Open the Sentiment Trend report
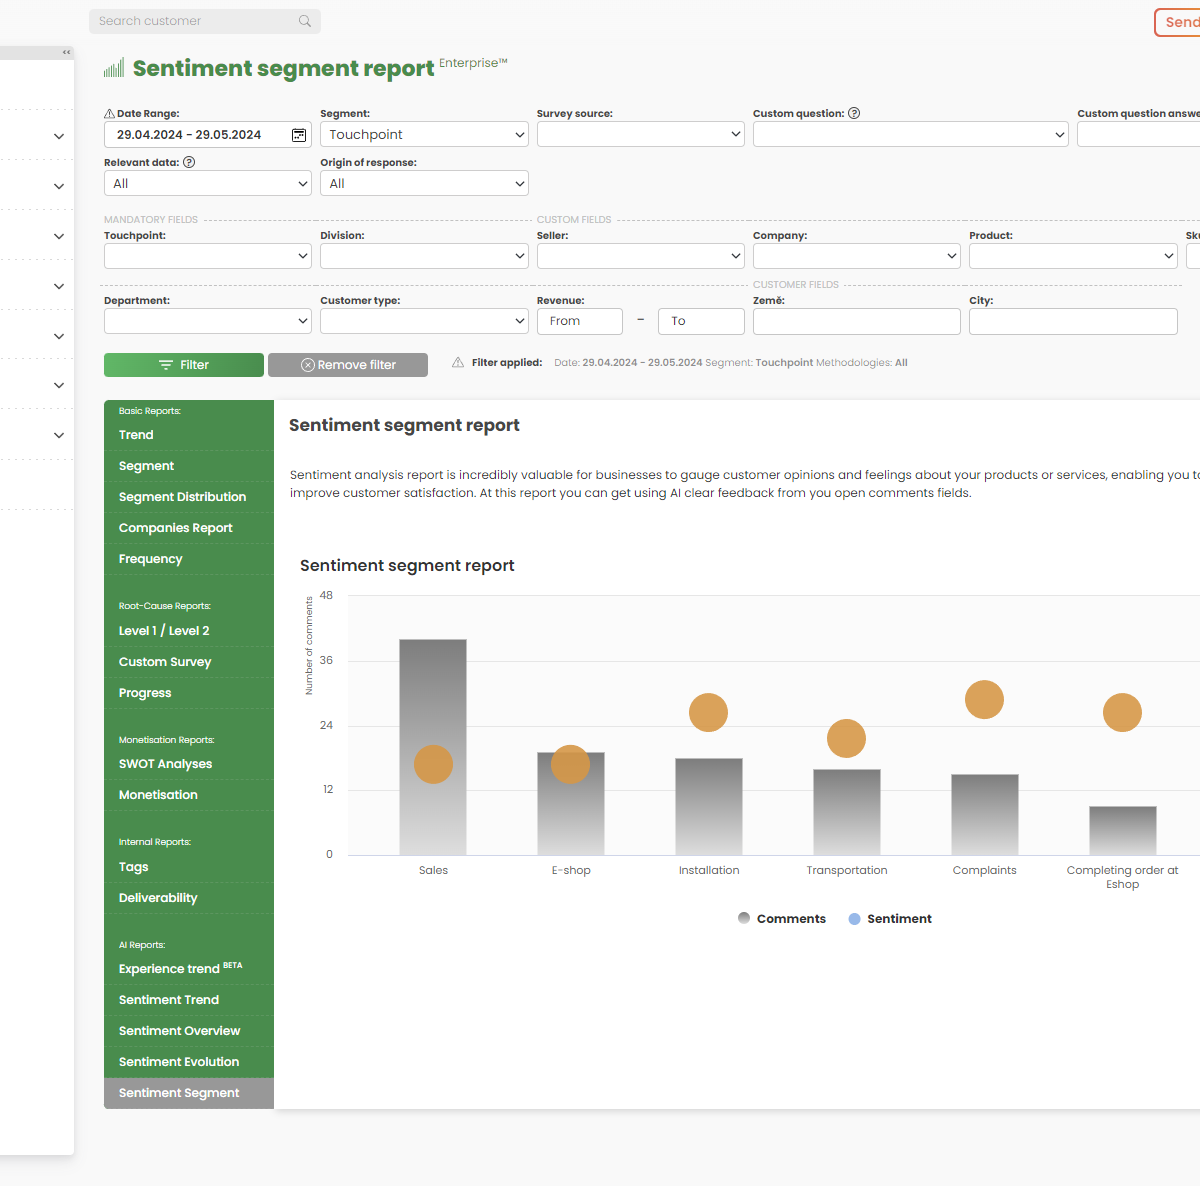The image size is (1200, 1186). point(168,999)
